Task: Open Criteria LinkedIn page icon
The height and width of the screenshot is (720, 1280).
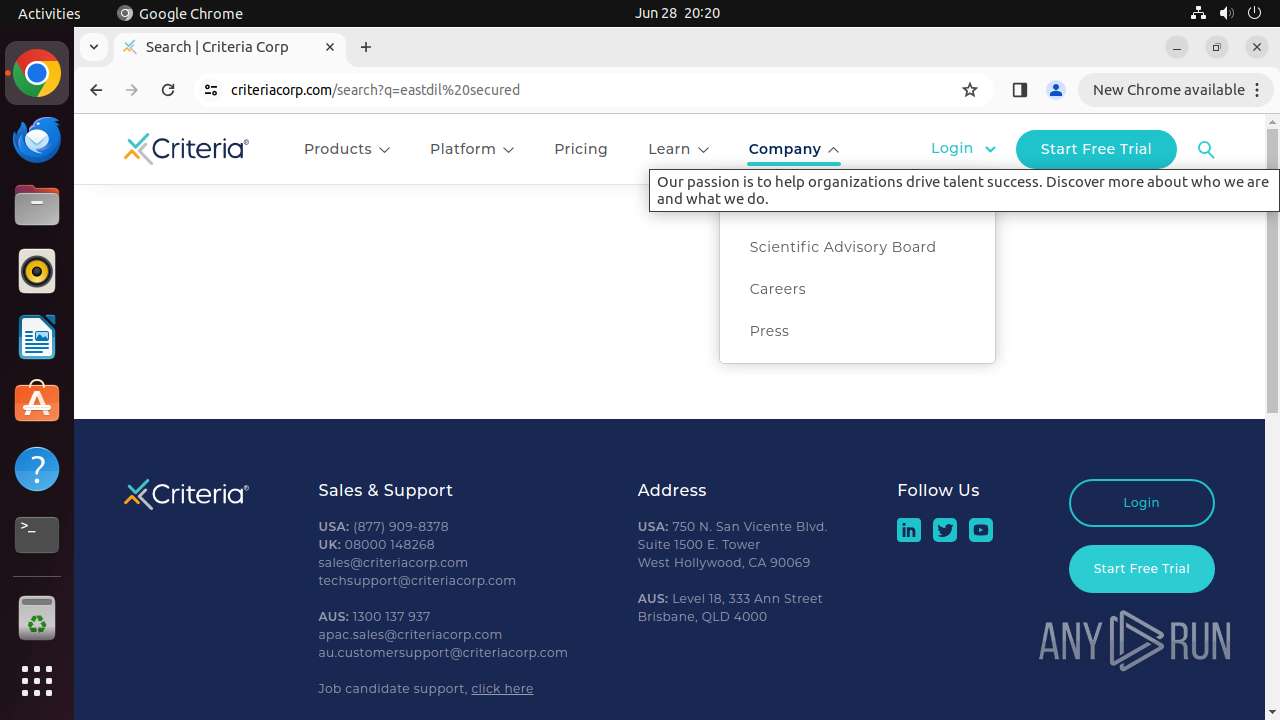Action: point(909,530)
